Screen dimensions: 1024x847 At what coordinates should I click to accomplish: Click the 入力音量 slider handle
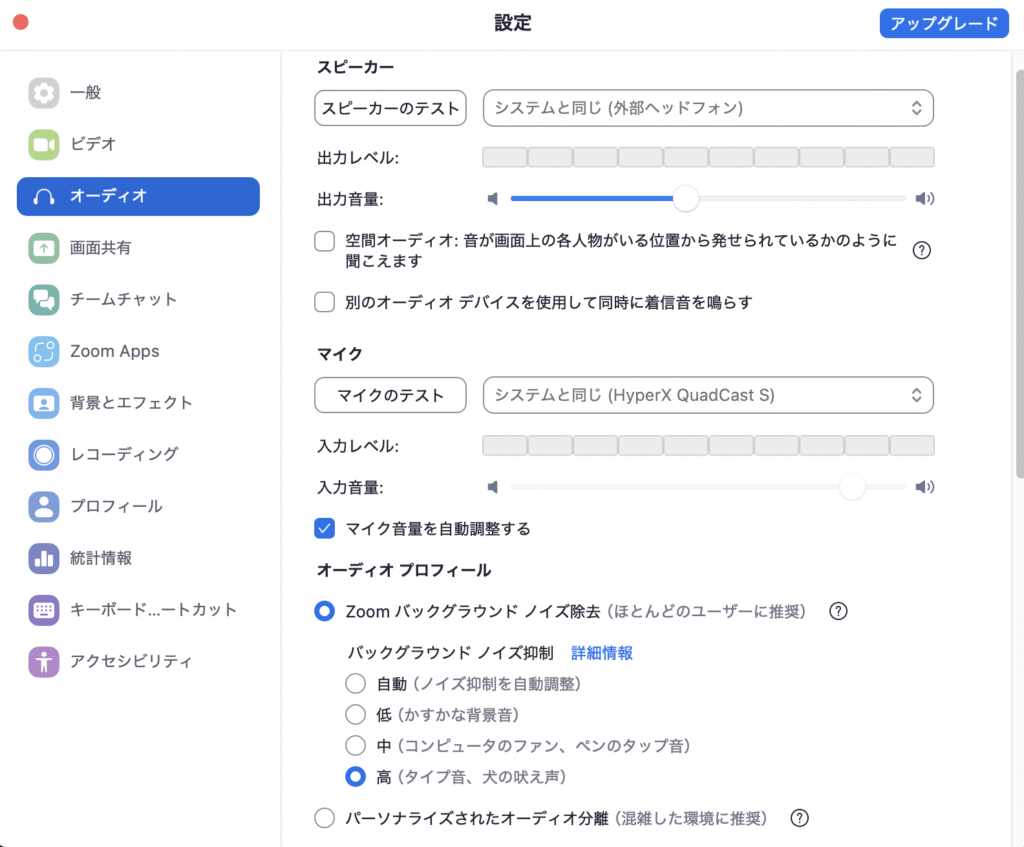pyautogui.click(x=852, y=487)
